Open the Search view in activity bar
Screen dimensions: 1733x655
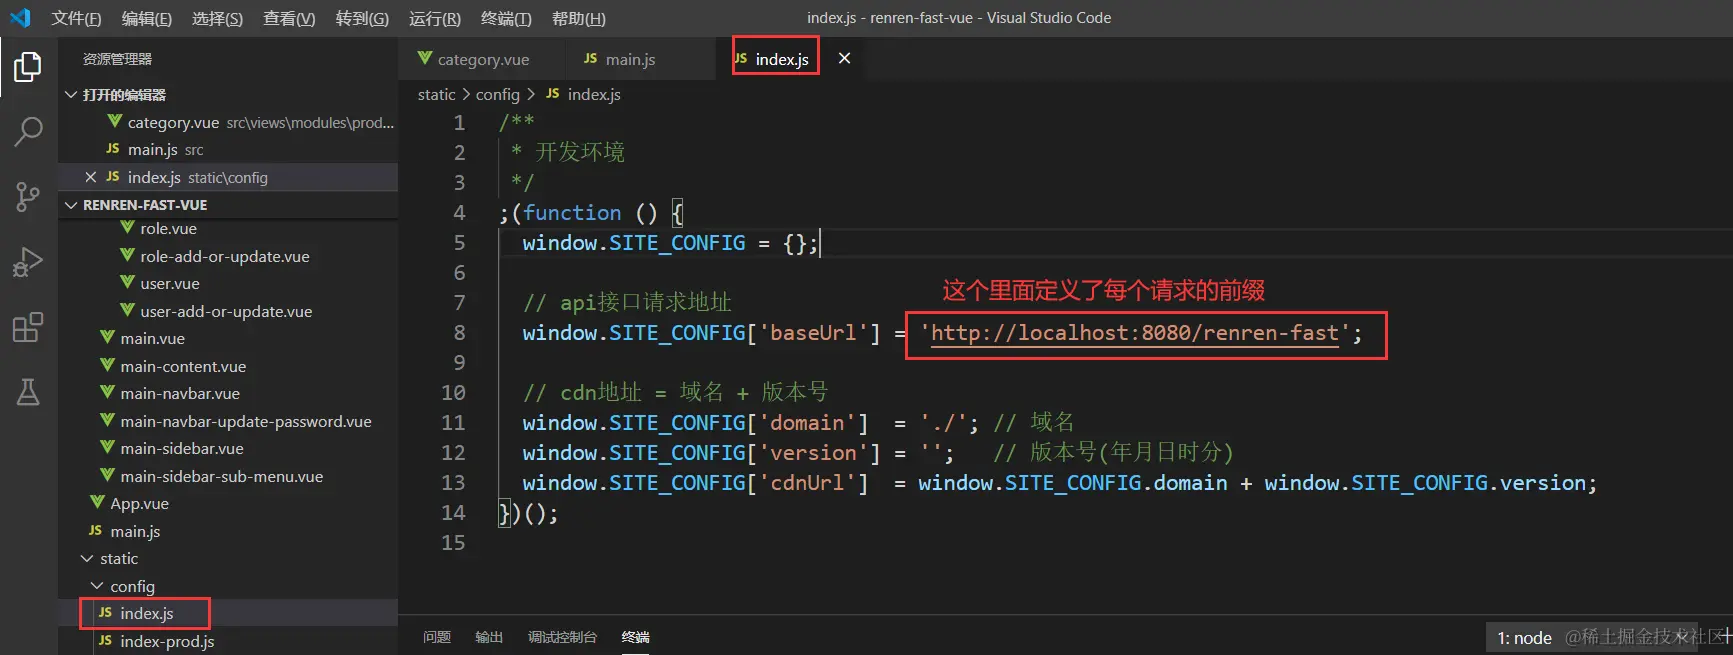(x=28, y=131)
